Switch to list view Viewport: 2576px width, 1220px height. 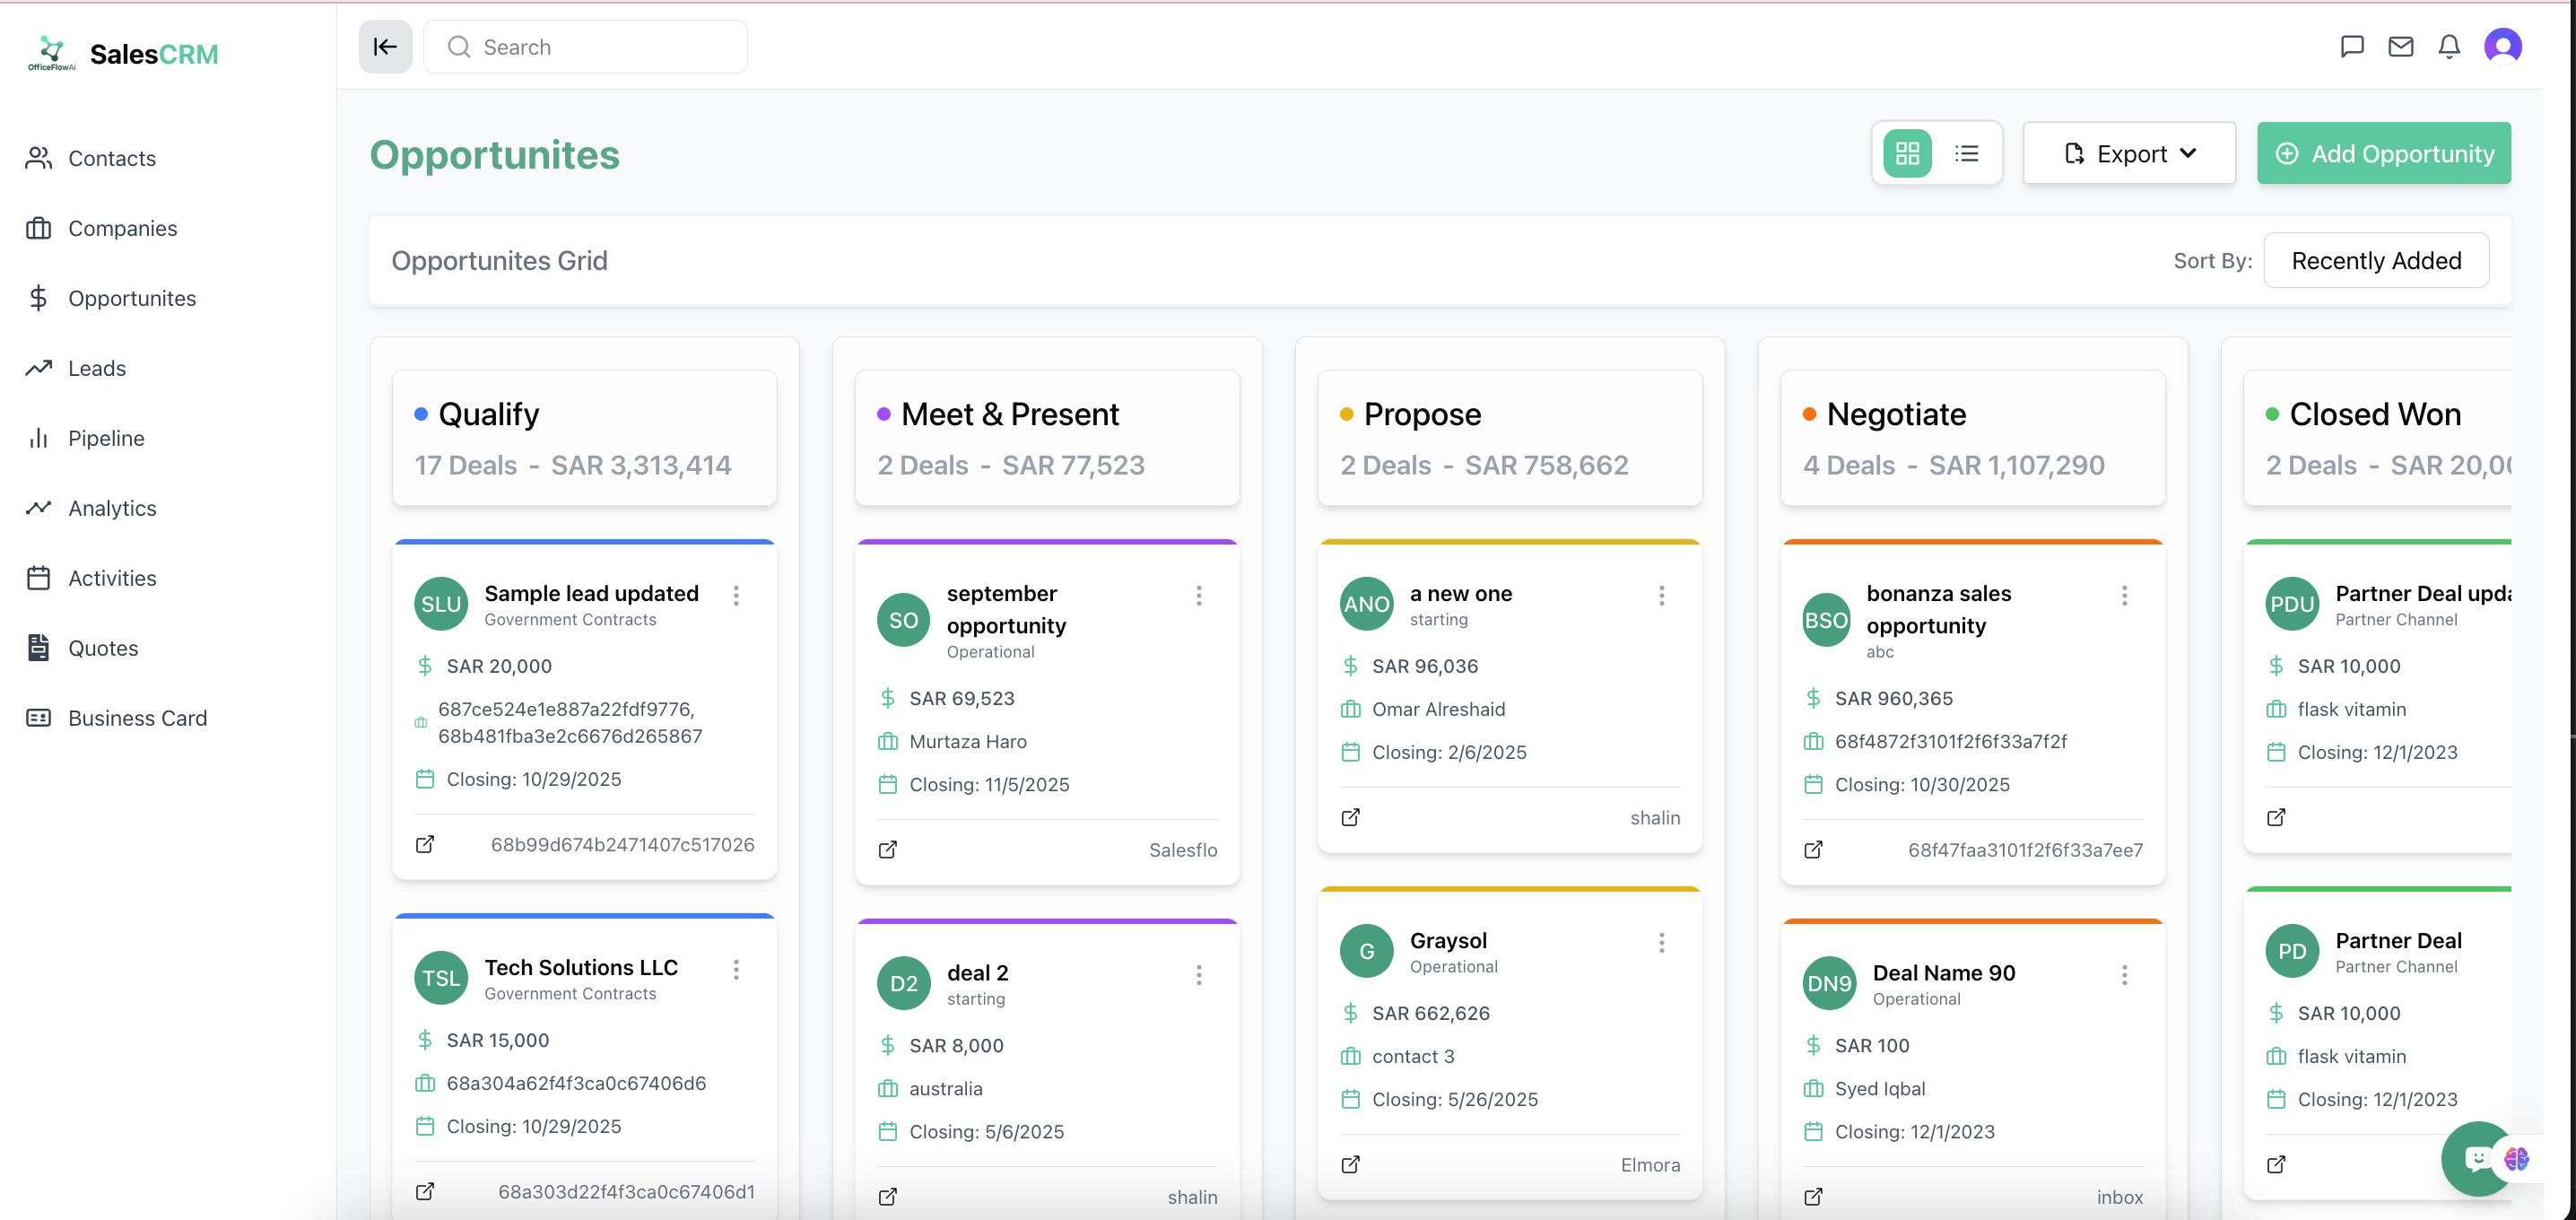[1966, 154]
